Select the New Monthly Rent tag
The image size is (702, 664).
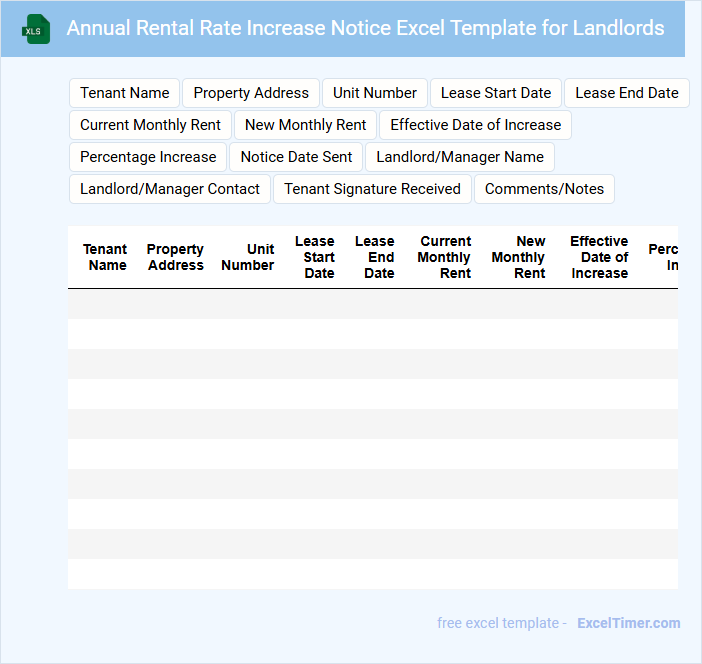pyautogui.click(x=306, y=125)
